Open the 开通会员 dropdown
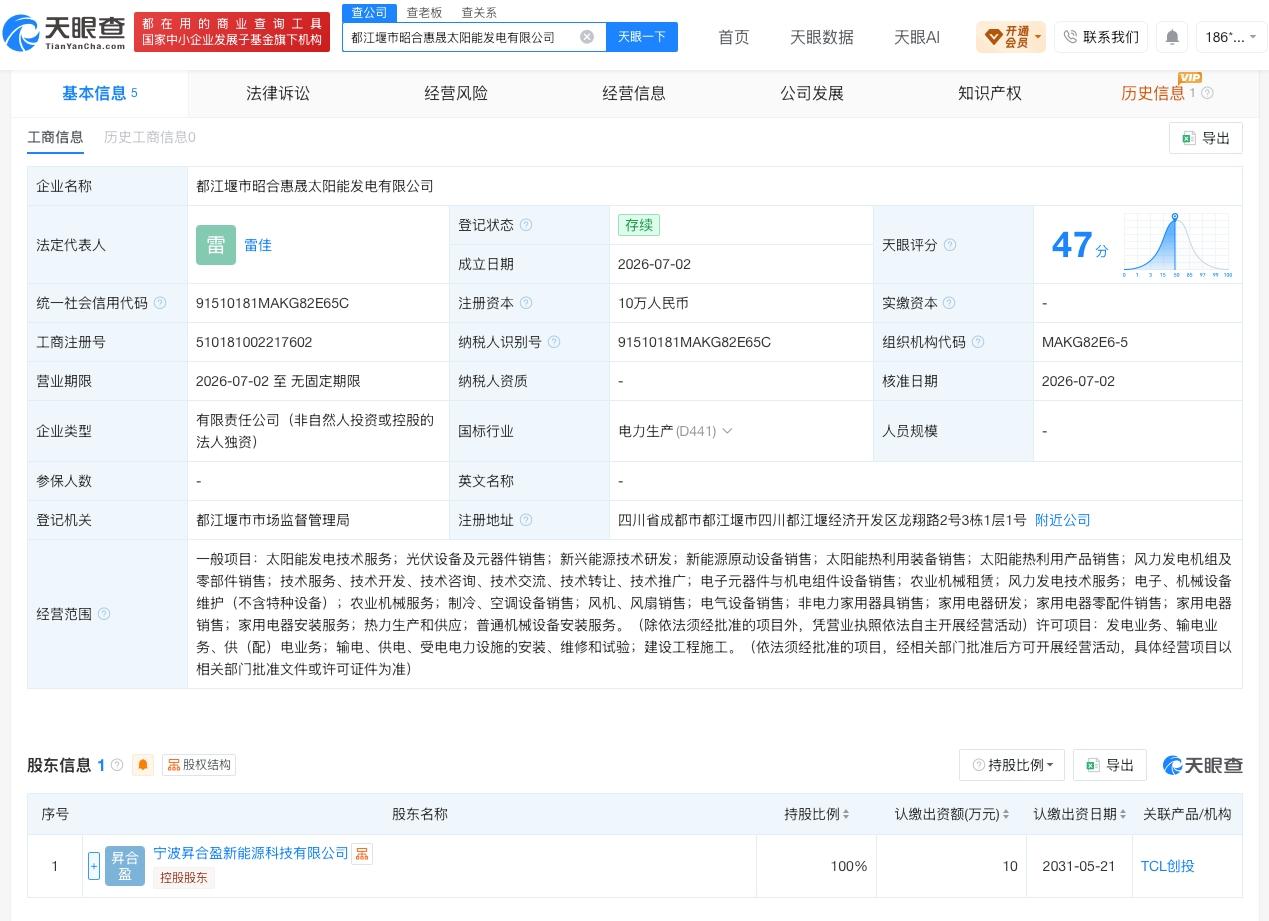 [1011, 37]
